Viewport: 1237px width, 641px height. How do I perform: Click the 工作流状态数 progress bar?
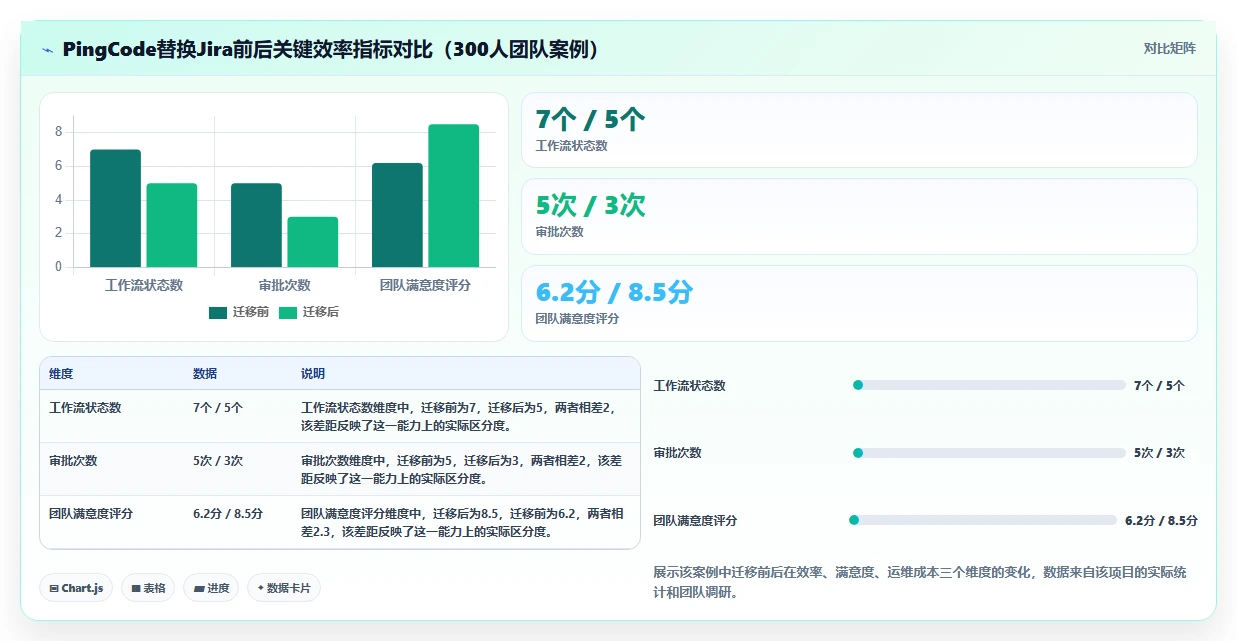pyautogui.click(x=989, y=385)
